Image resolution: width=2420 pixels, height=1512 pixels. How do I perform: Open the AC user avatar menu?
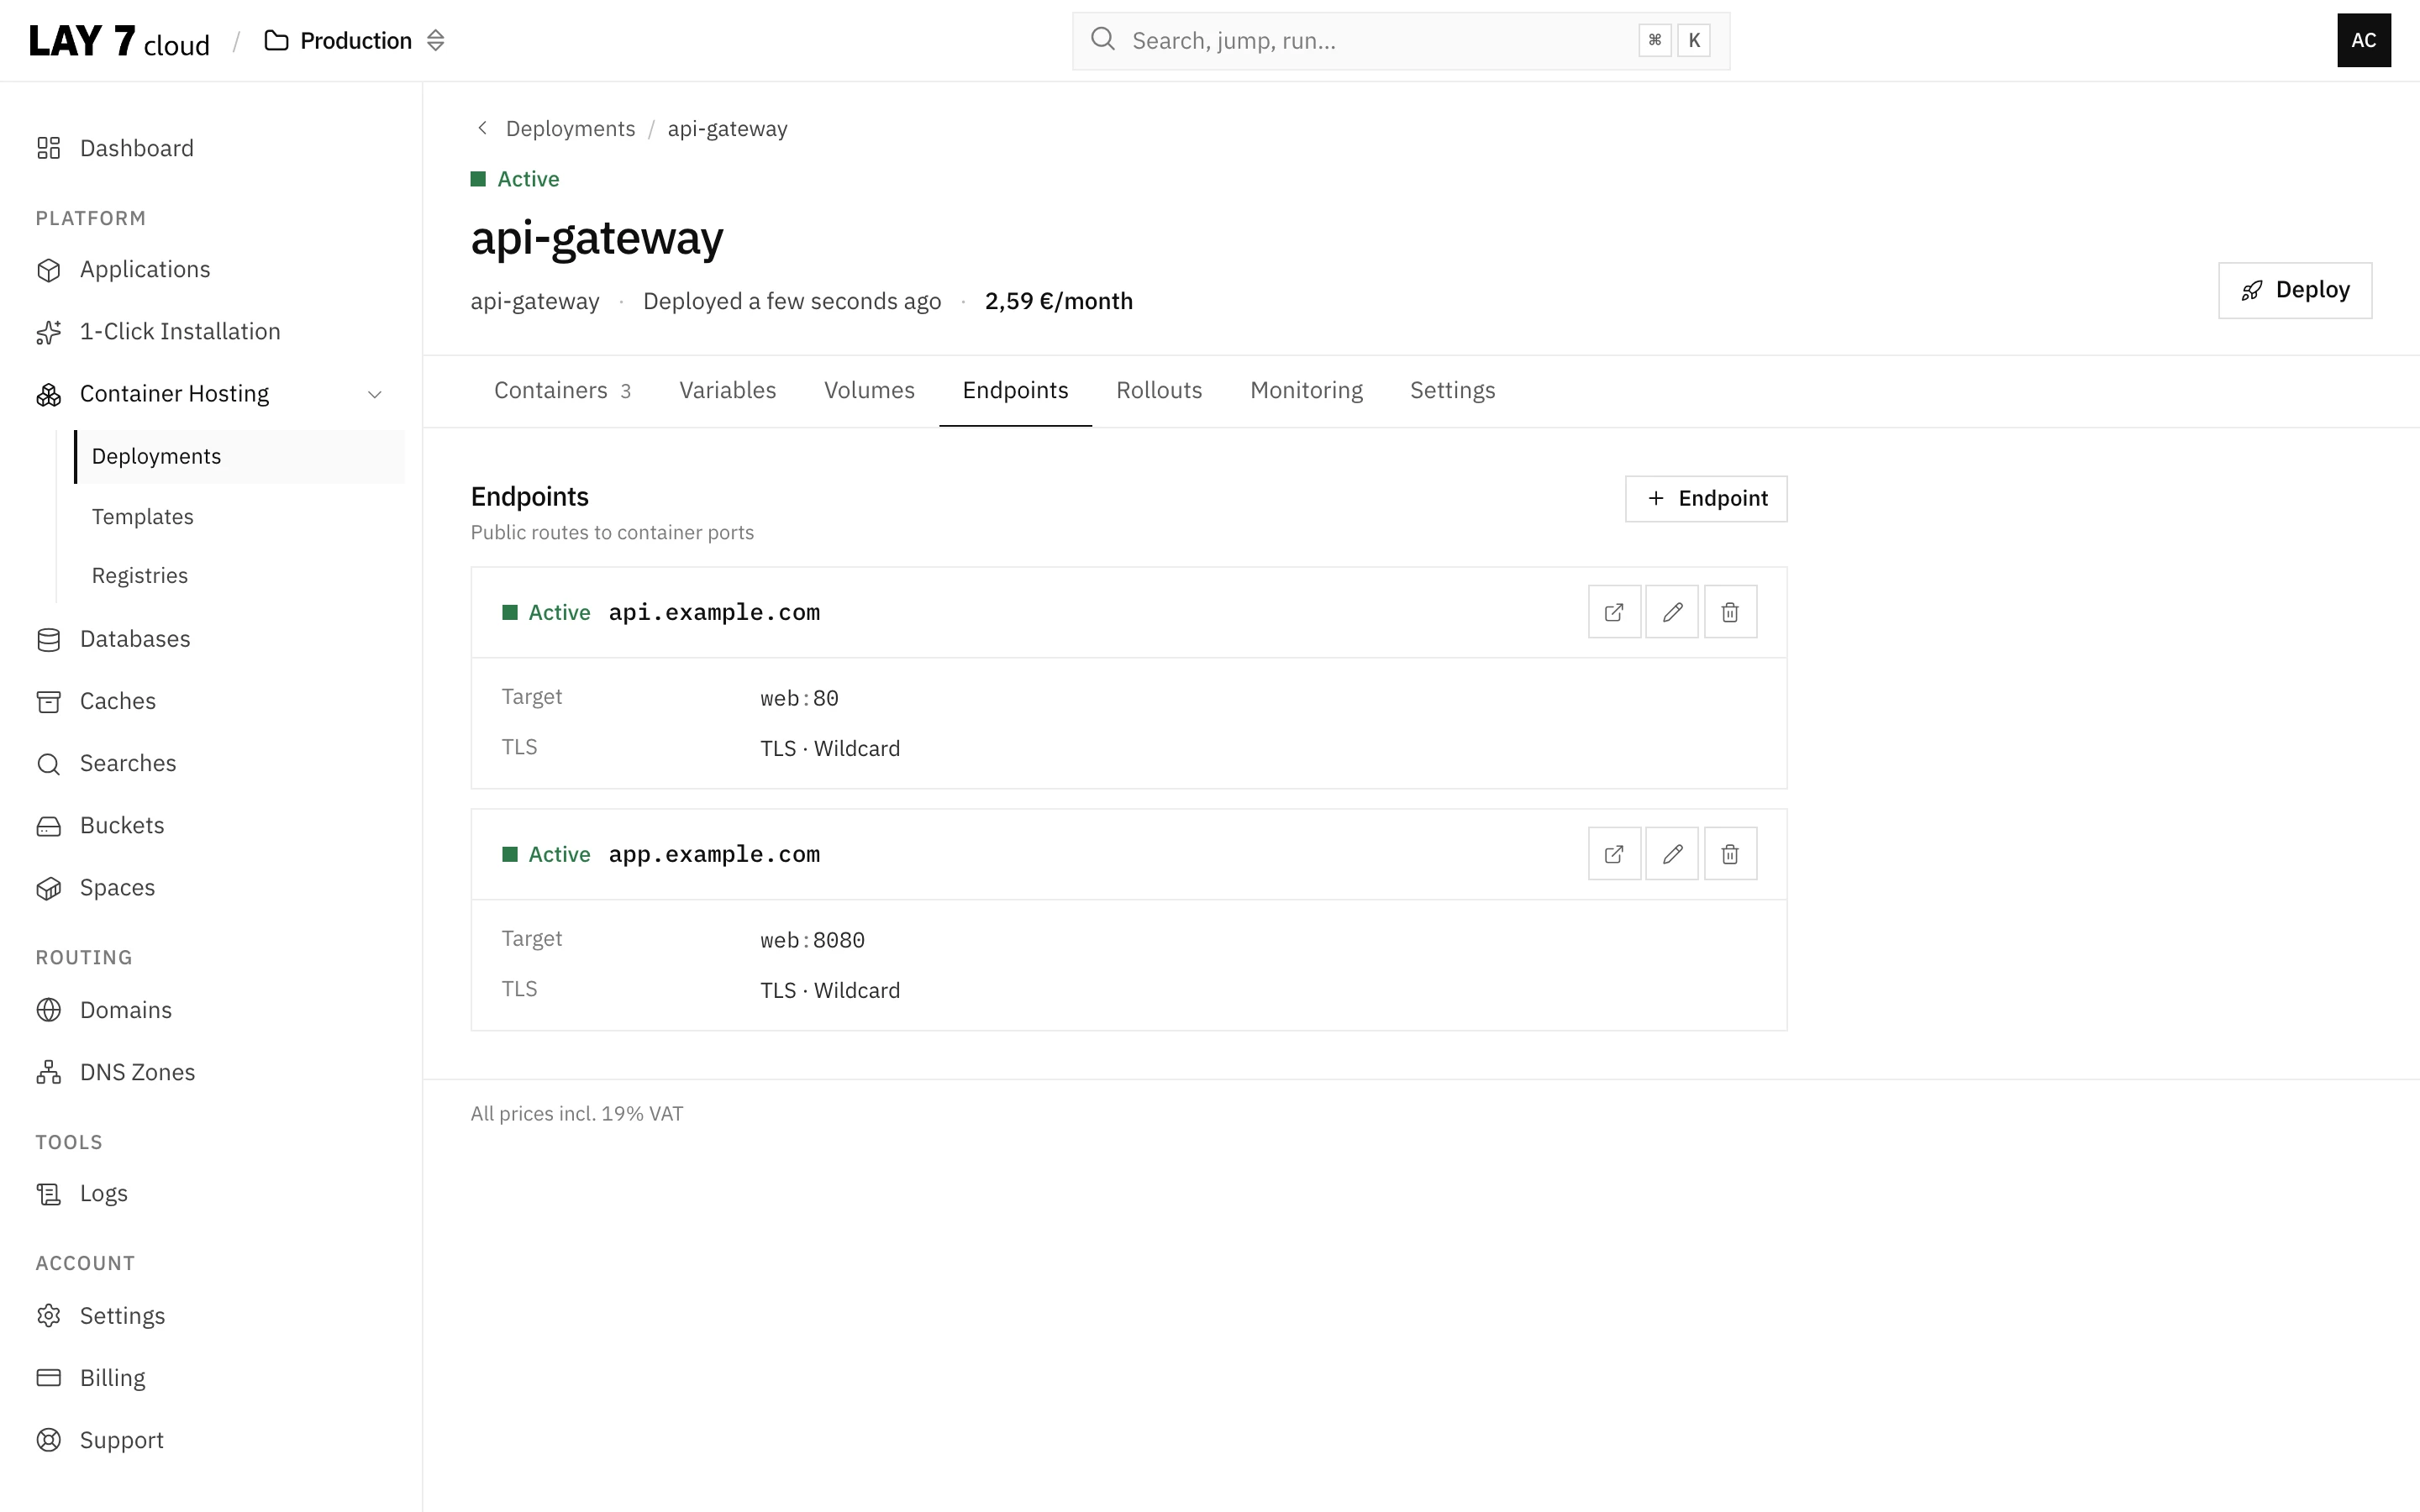tap(2363, 41)
